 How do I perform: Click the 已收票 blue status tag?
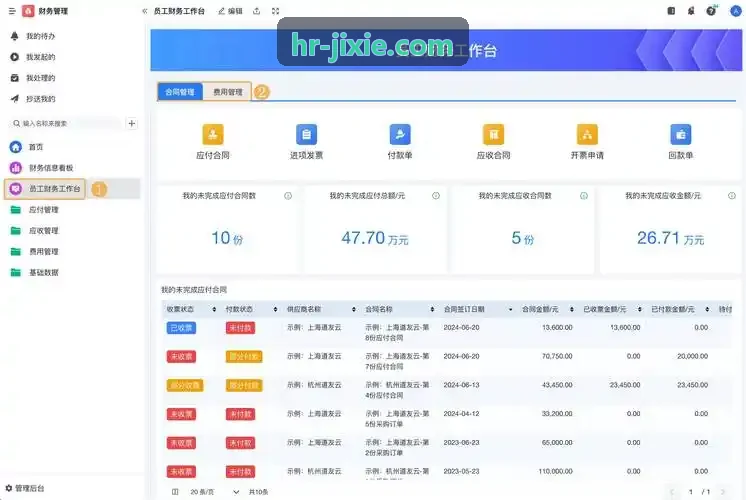pyautogui.click(x=181, y=328)
